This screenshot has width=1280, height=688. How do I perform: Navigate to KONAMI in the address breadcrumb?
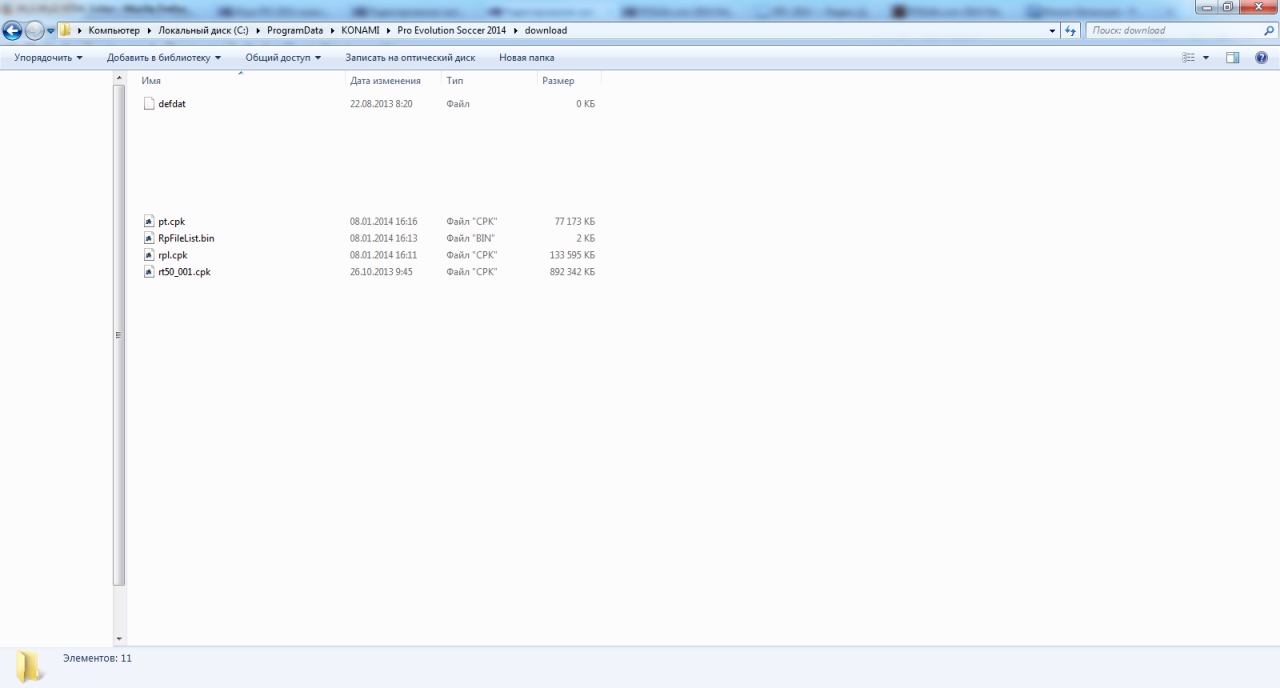pos(360,31)
